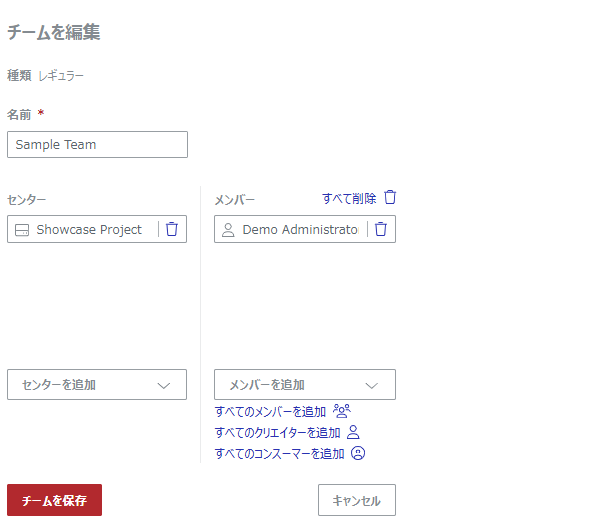Click the person icon beside すべてのクリエイターを追加
Viewport: 590px width, 517px height.
coord(353,432)
